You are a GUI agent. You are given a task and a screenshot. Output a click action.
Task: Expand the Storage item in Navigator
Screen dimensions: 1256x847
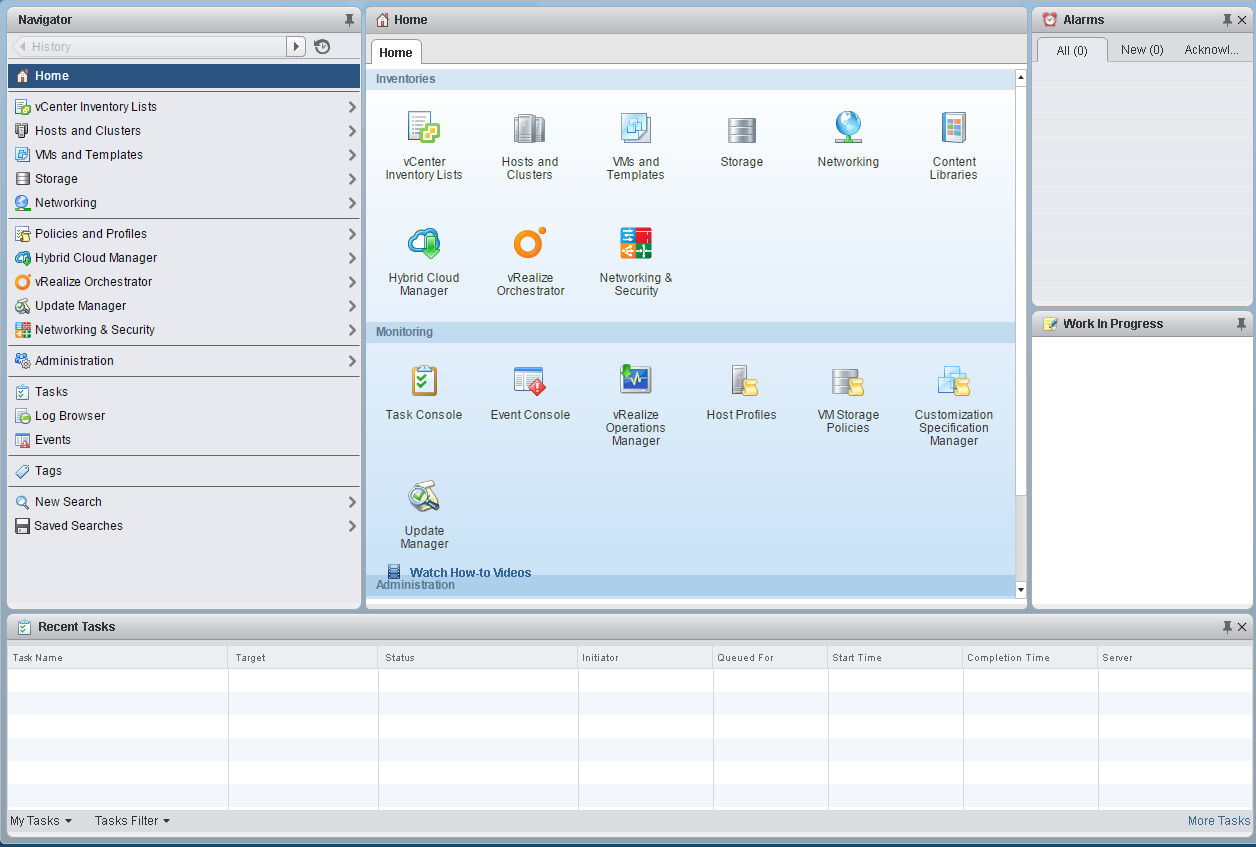coord(351,178)
